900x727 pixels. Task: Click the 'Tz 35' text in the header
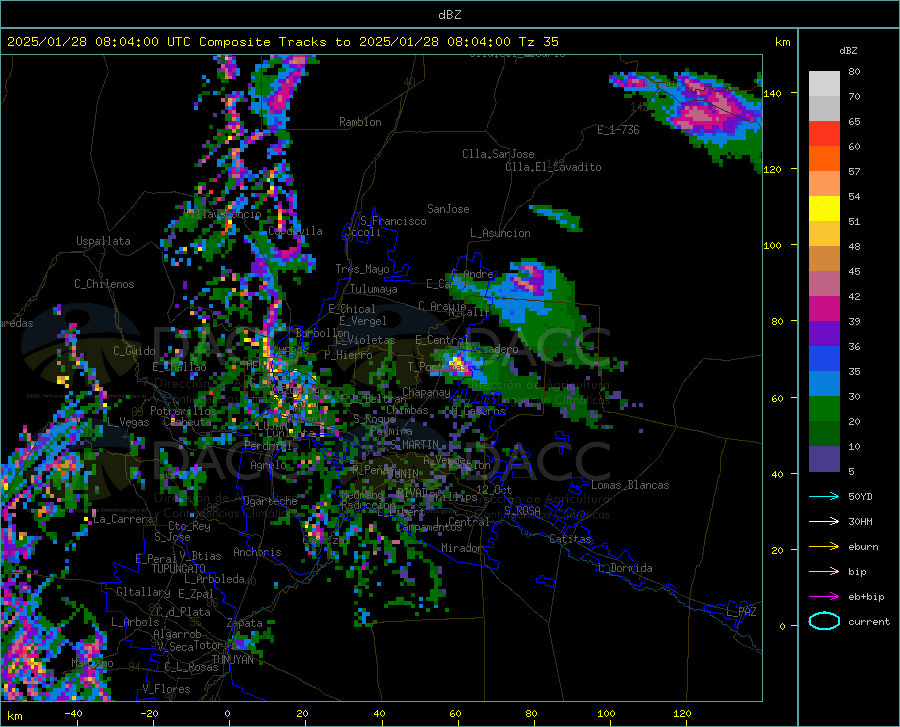(x=538, y=42)
